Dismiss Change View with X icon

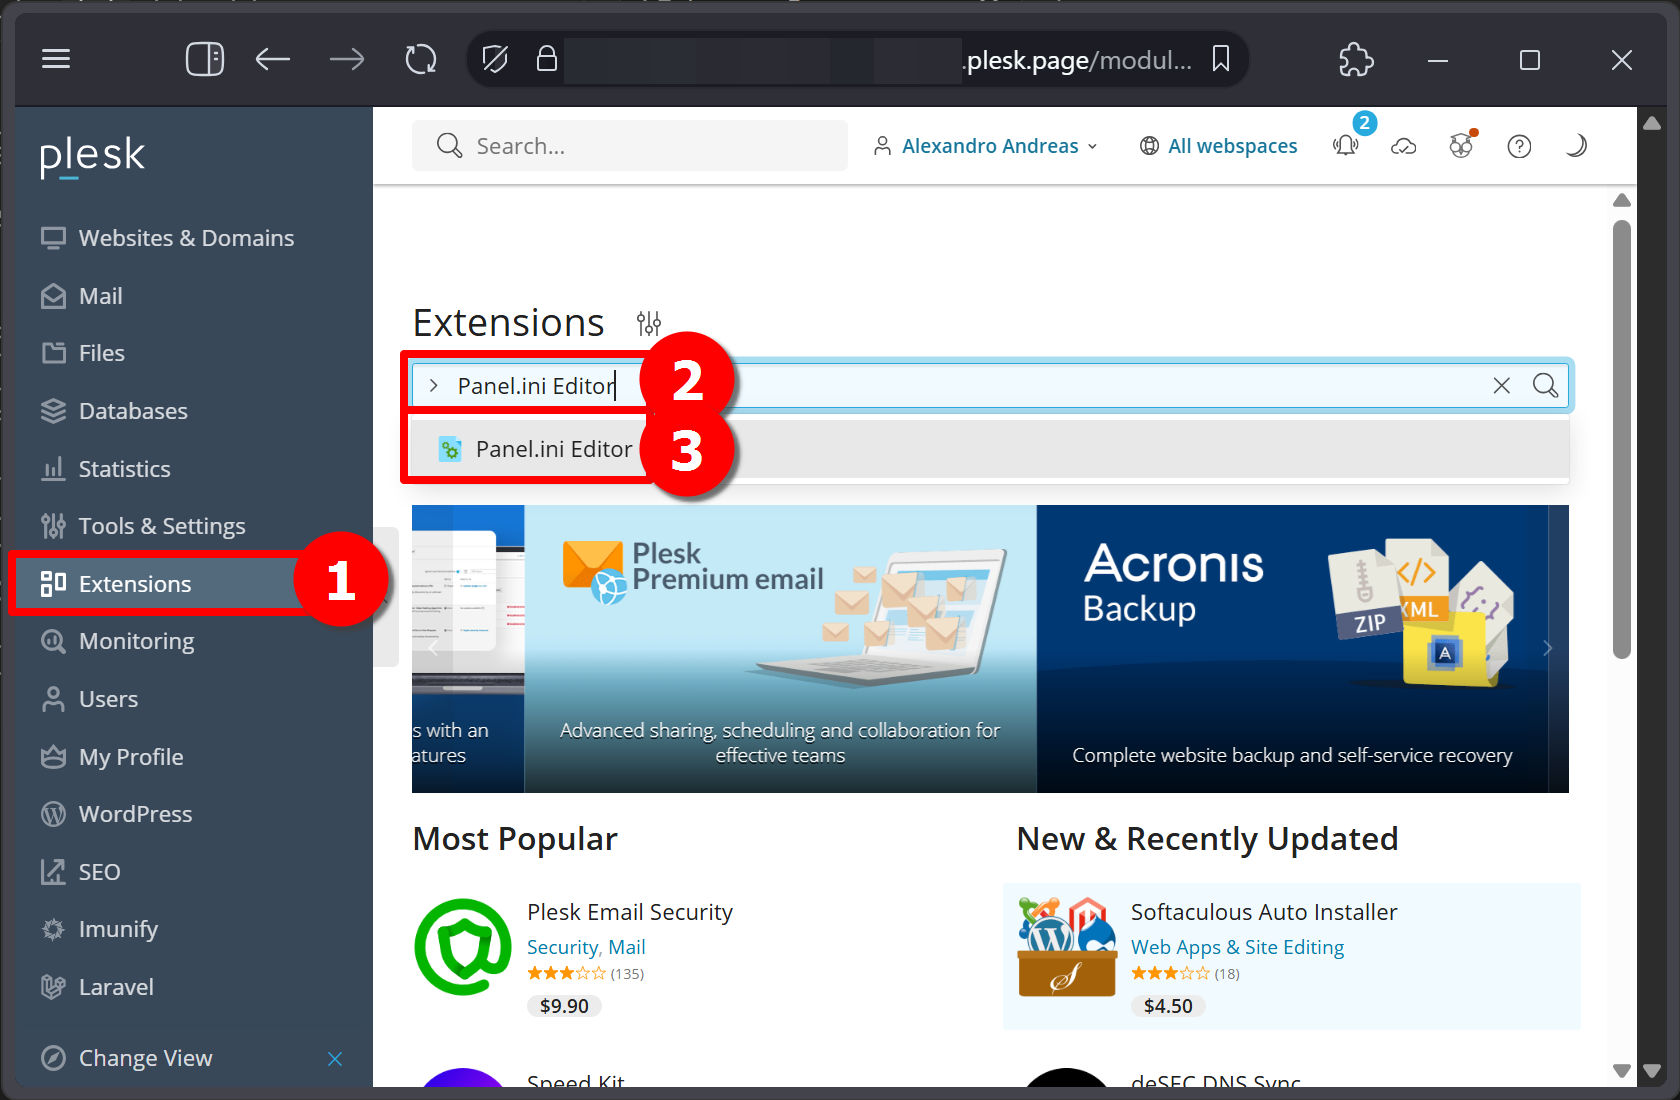(x=335, y=1058)
